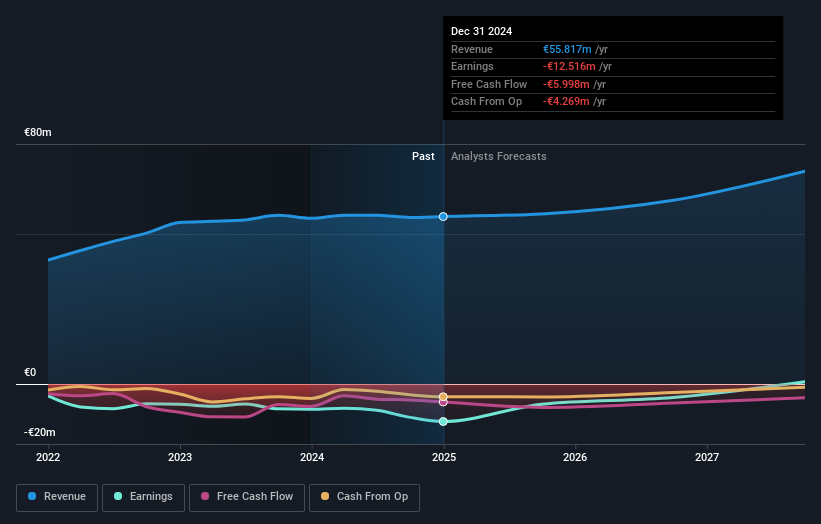The height and width of the screenshot is (524, 821).
Task: Click the -€5.998m free cash flow value
Action: pyautogui.click(x=566, y=84)
